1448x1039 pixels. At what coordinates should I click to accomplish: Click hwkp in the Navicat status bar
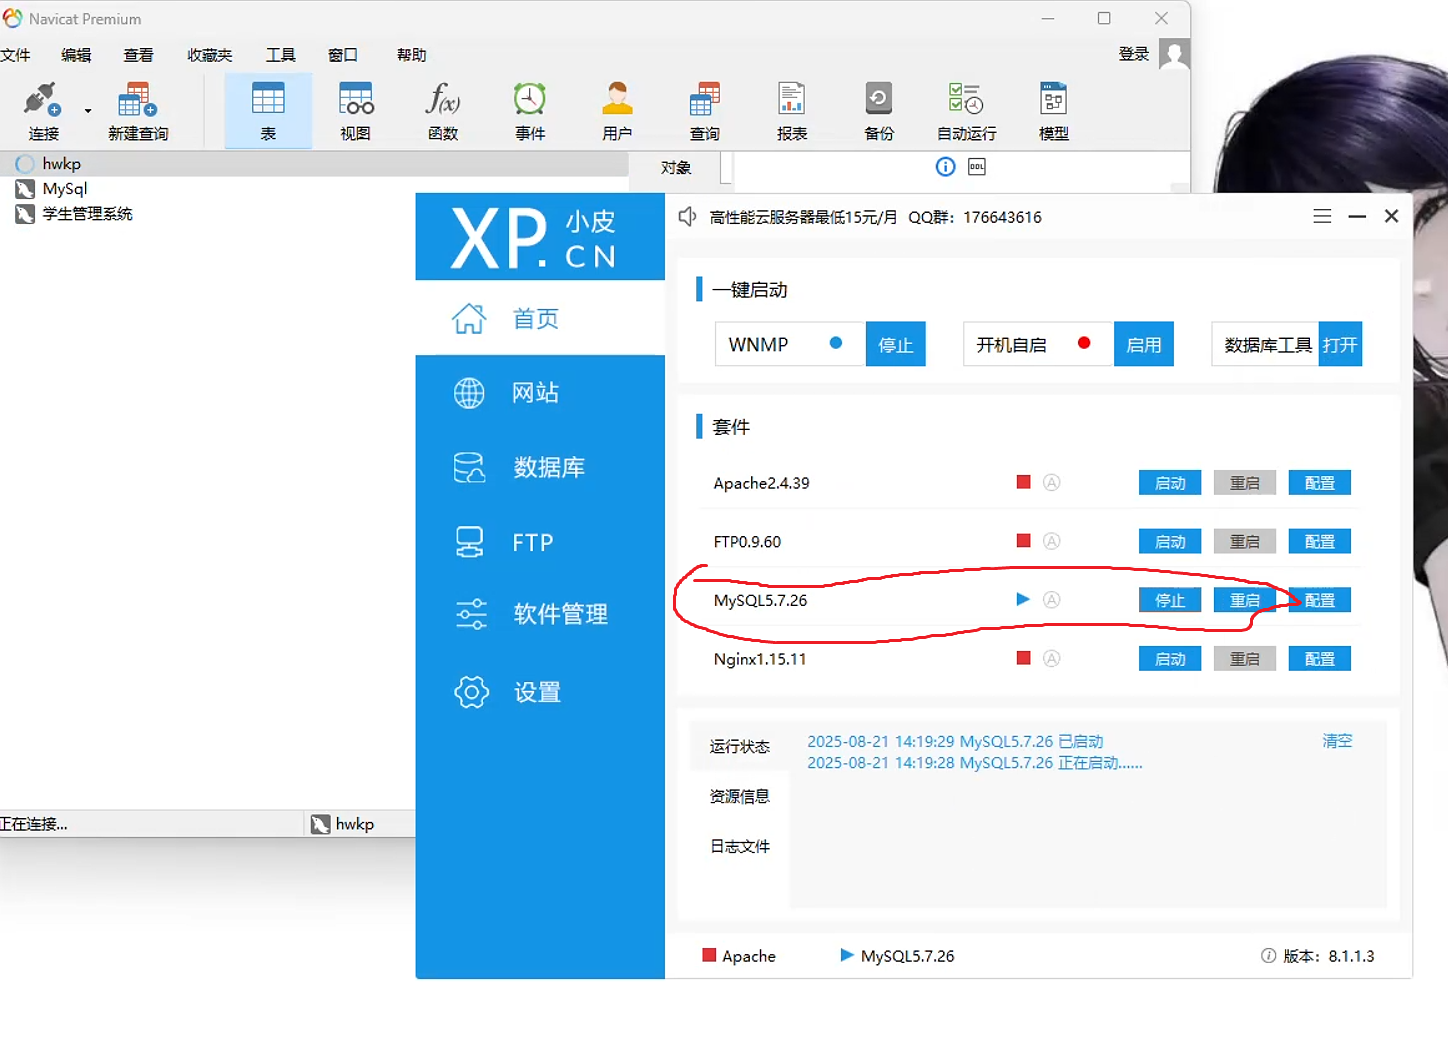tap(342, 824)
